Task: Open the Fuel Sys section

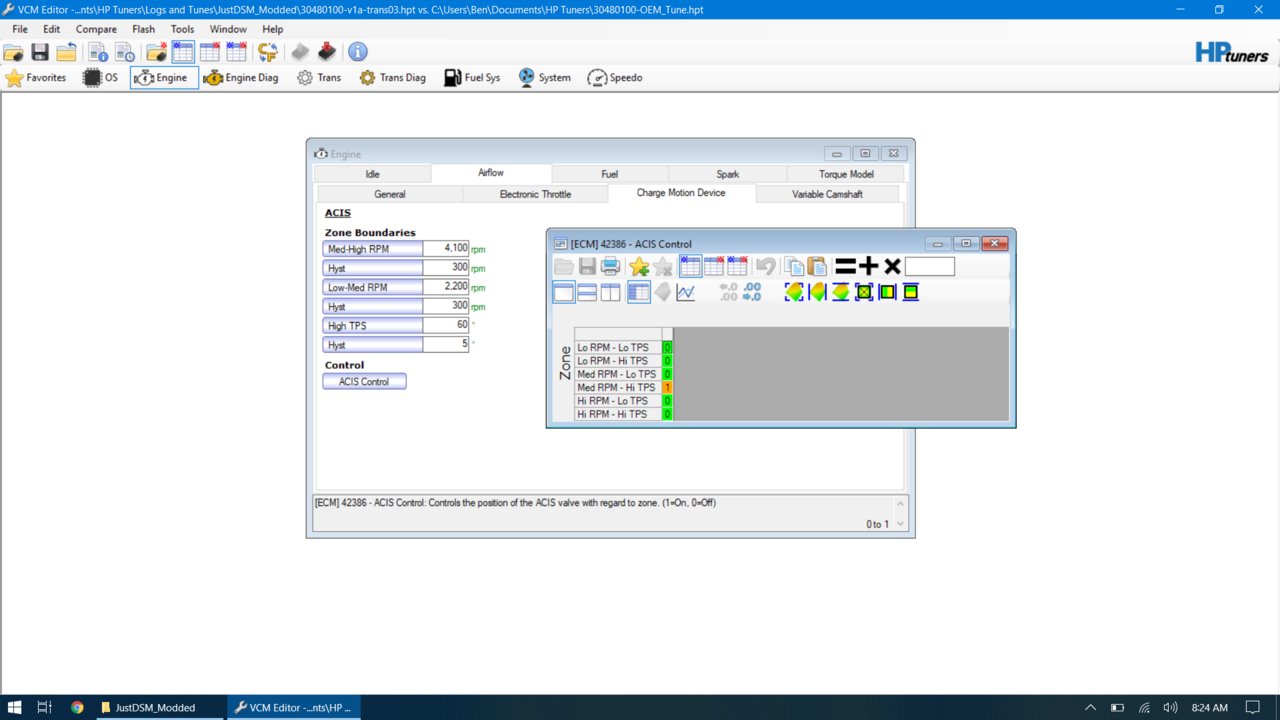Action: click(472, 78)
